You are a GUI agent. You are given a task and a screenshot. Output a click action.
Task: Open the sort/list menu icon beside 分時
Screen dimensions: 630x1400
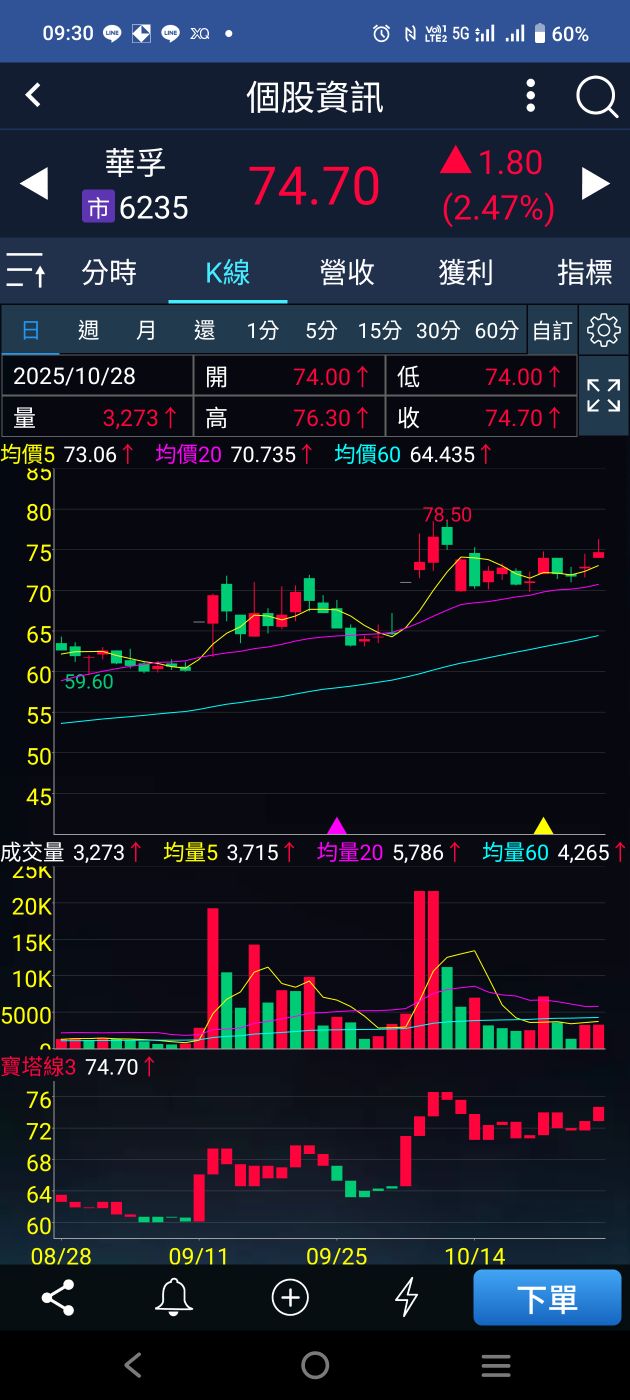[26, 271]
